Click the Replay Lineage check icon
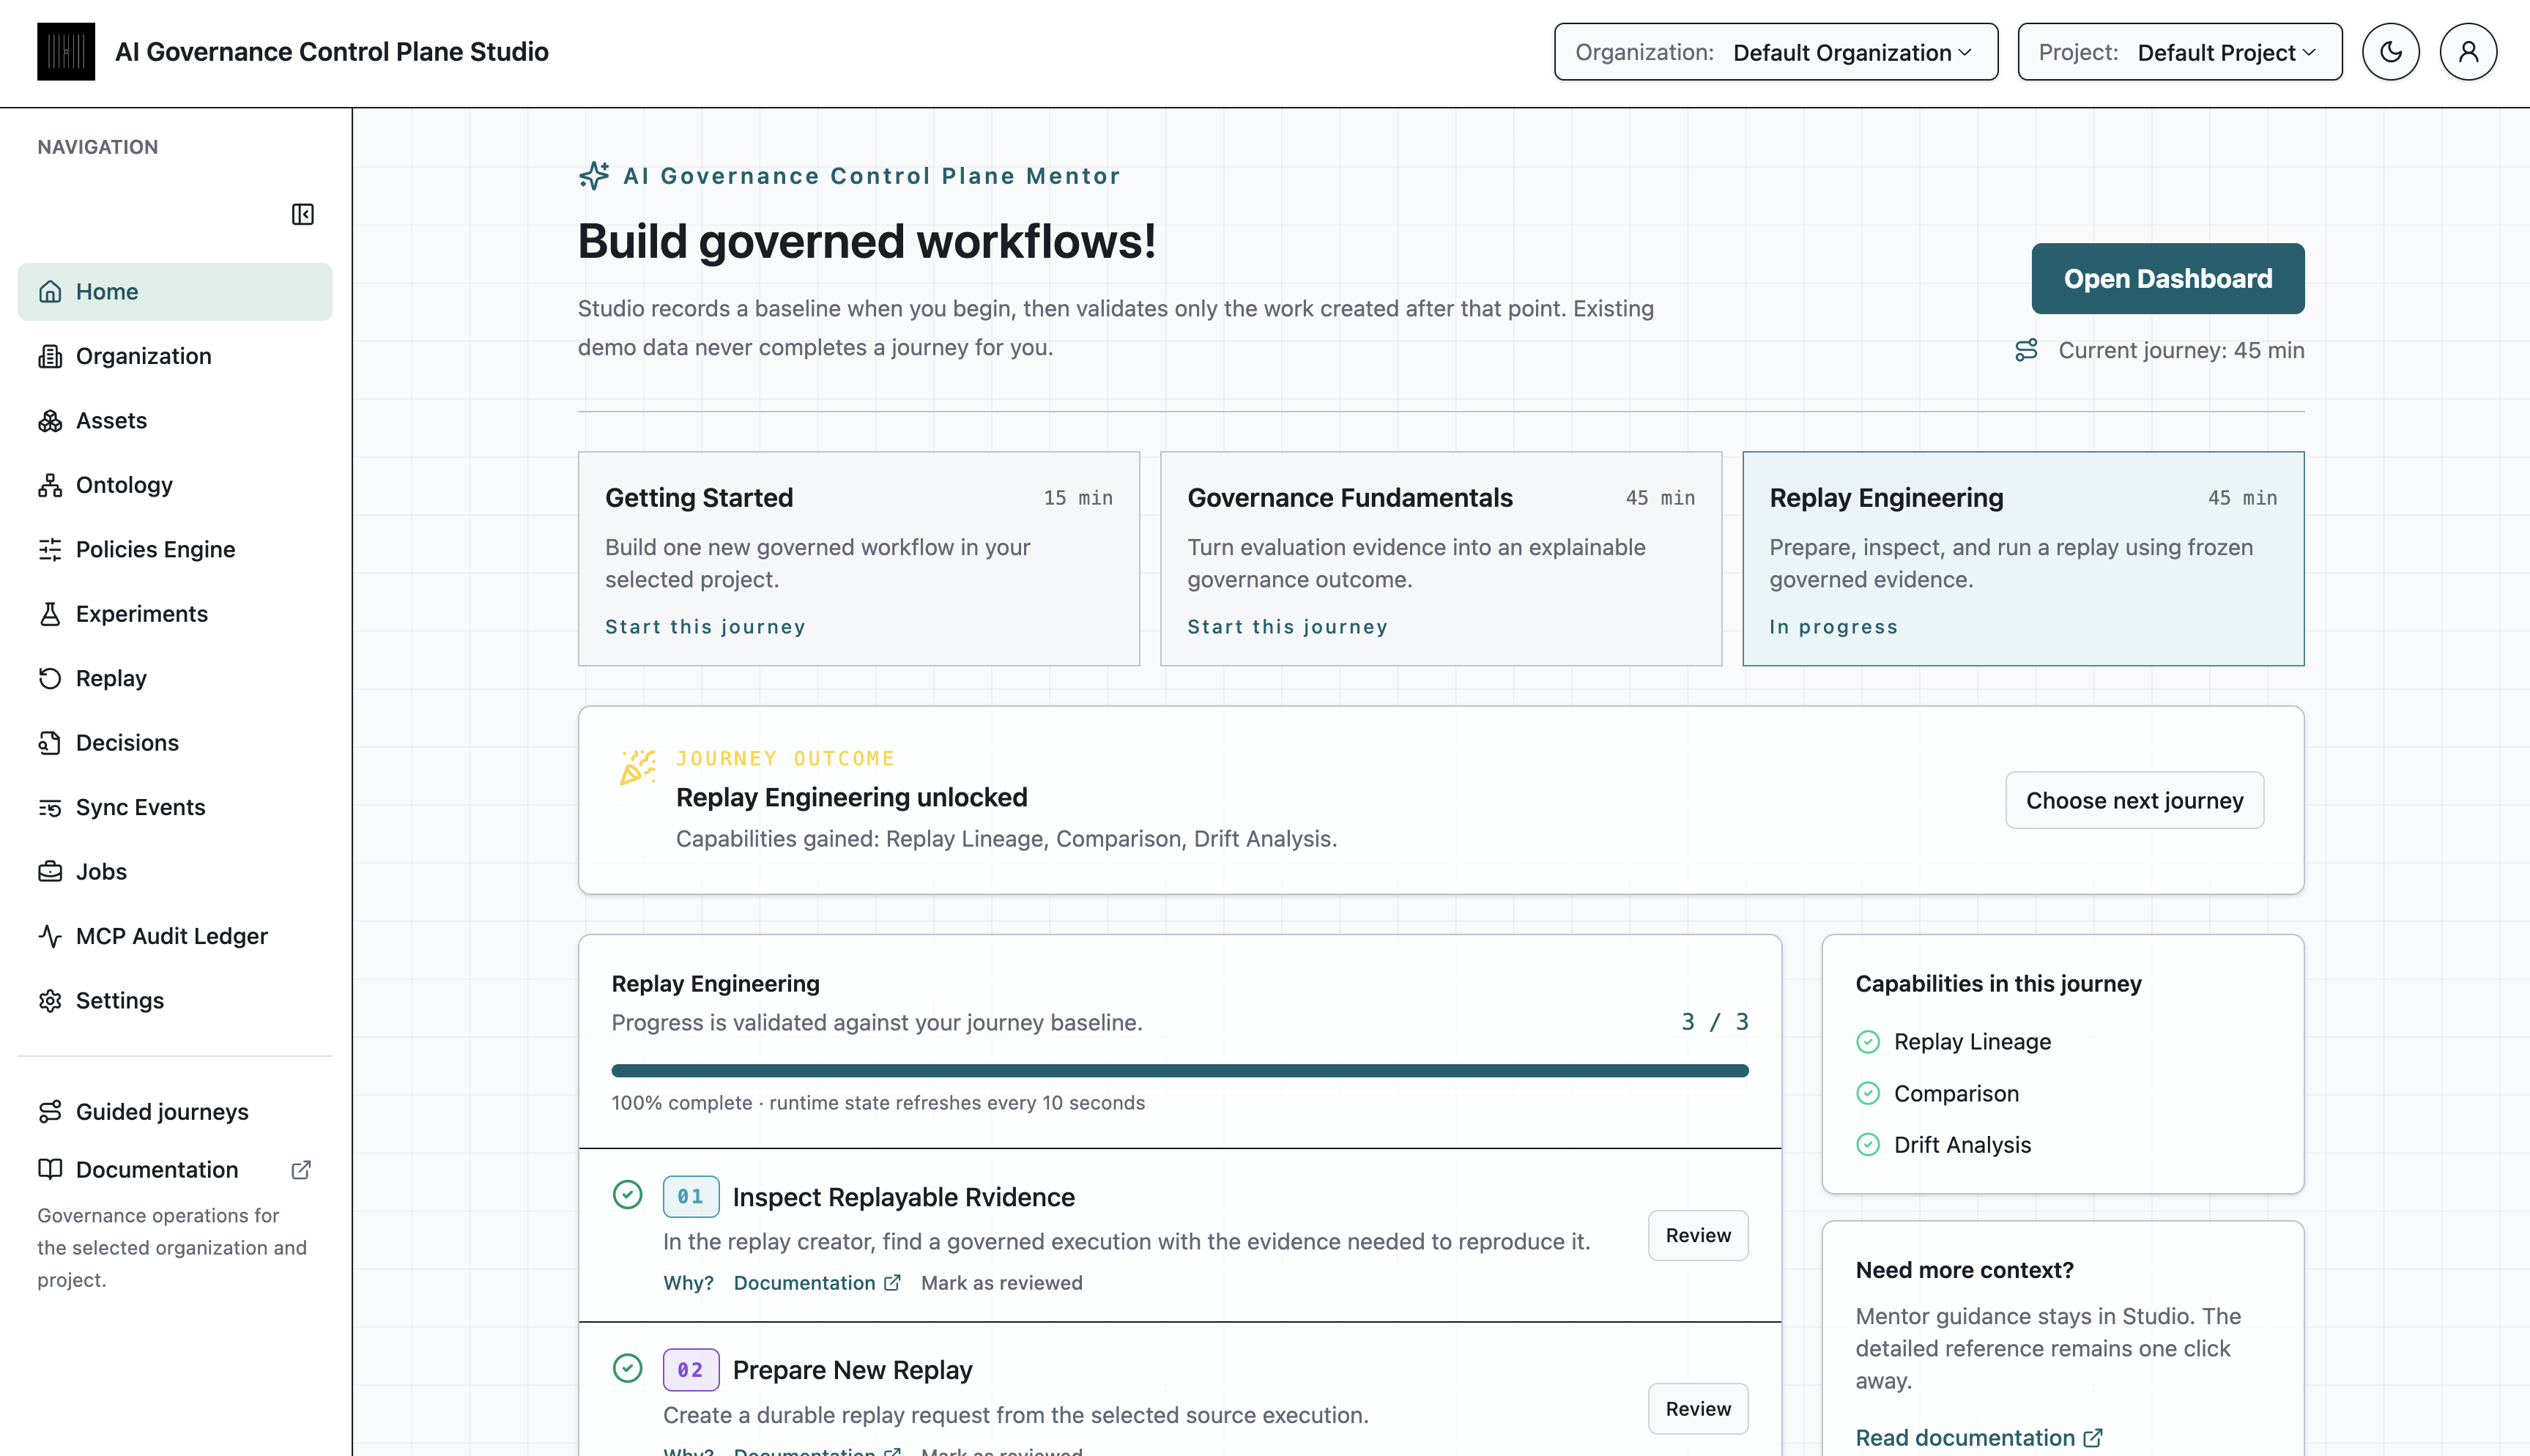 [1868, 1042]
